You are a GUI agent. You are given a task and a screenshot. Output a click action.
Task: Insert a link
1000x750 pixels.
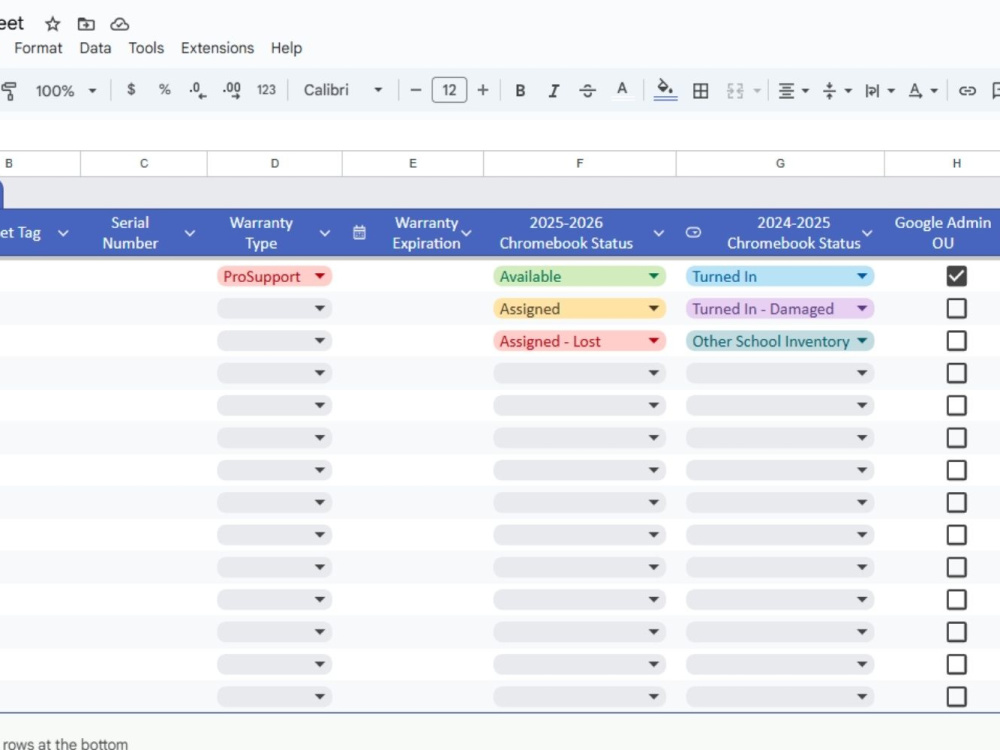(x=967, y=91)
